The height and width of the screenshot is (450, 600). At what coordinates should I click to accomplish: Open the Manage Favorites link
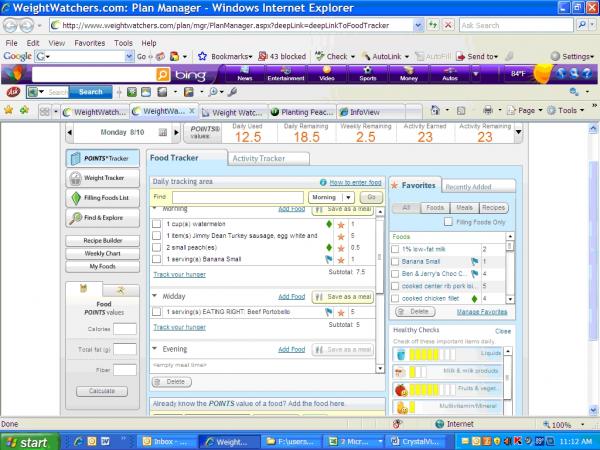coord(482,312)
